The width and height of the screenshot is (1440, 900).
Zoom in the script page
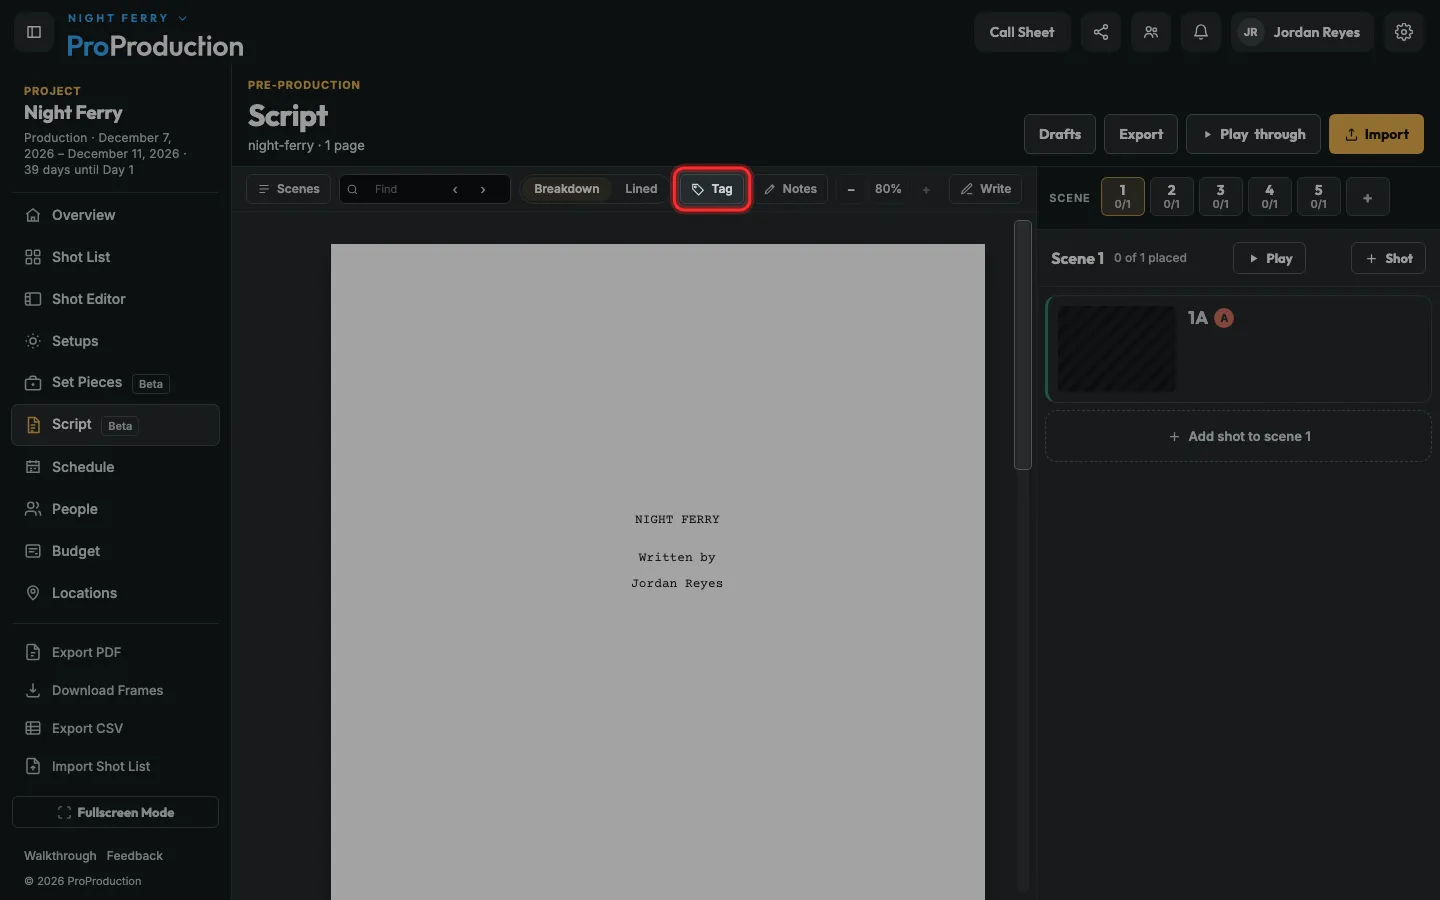(x=926, y=189)
